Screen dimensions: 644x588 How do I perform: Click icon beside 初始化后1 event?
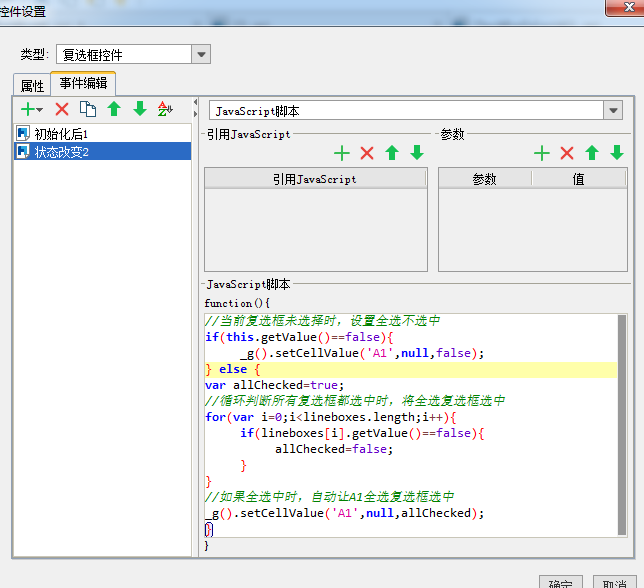click(x=23, y=133)
